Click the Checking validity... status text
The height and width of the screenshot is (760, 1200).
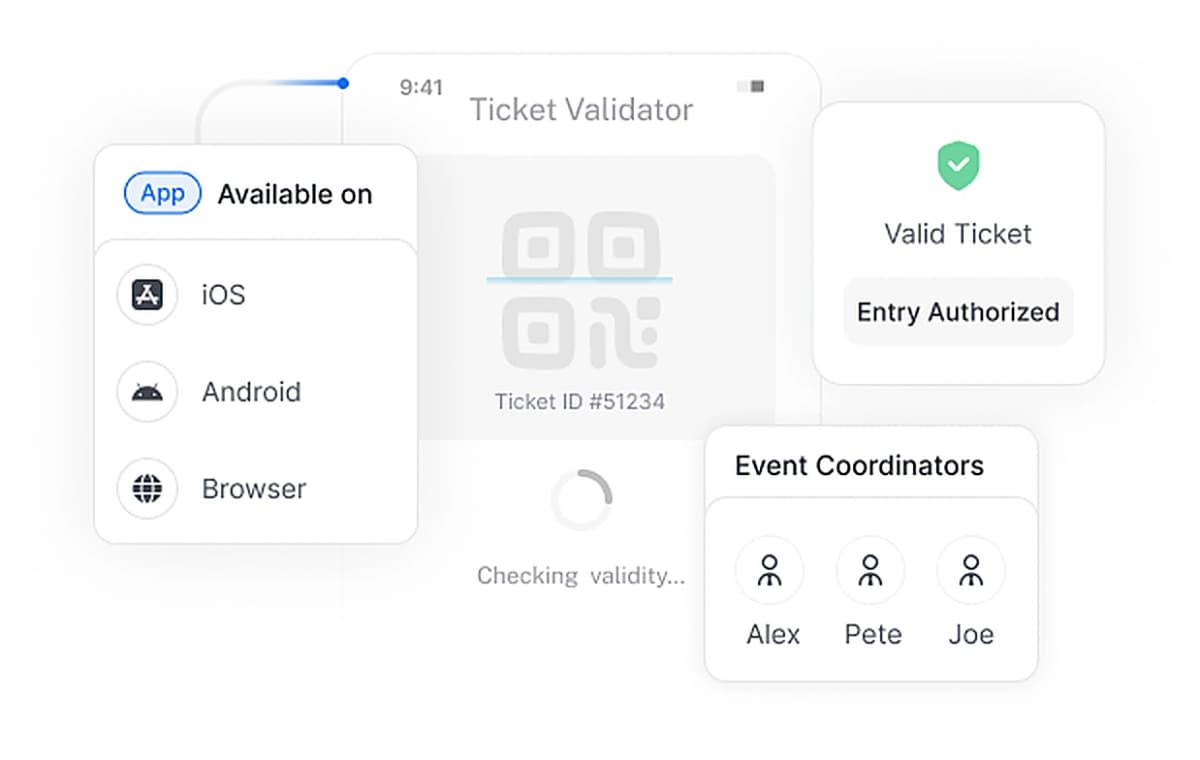581,576
